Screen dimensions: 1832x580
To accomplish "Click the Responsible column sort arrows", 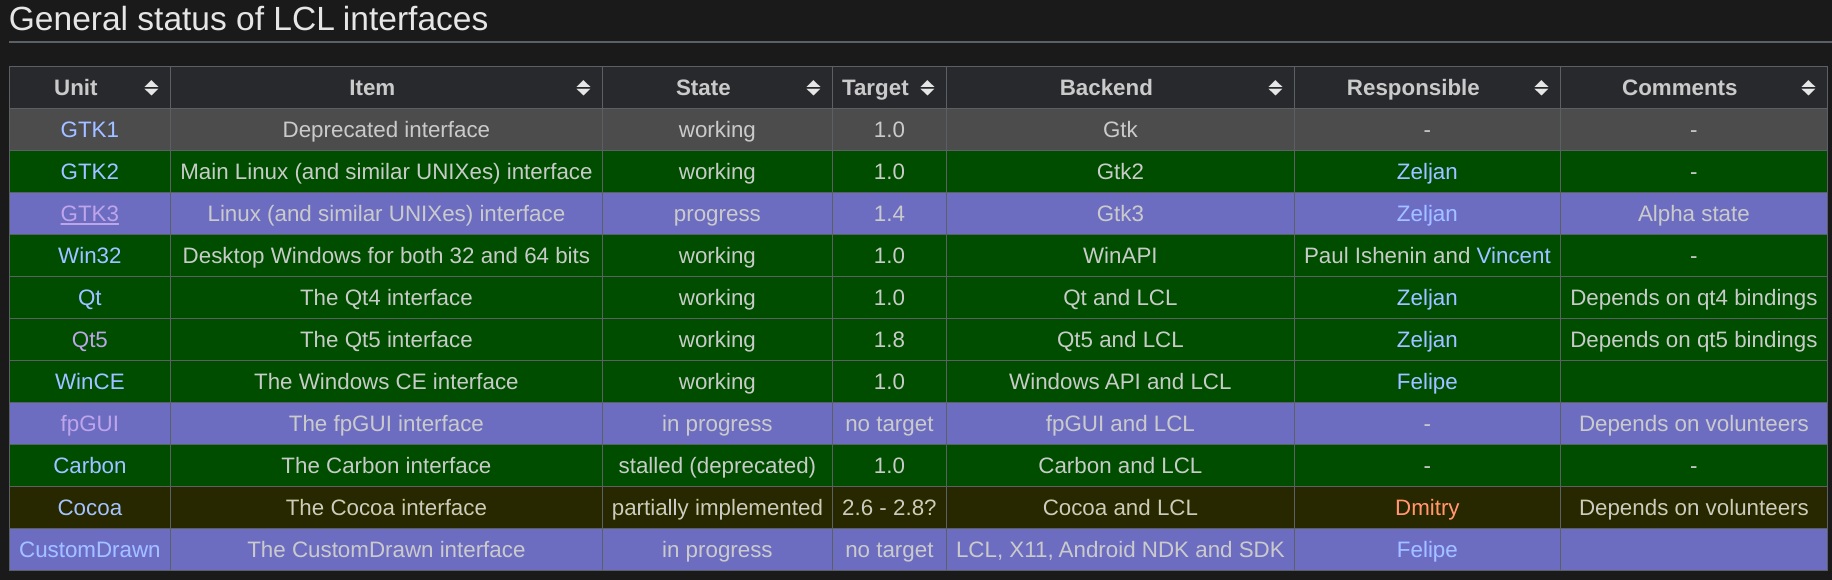I will point(1541,88).
